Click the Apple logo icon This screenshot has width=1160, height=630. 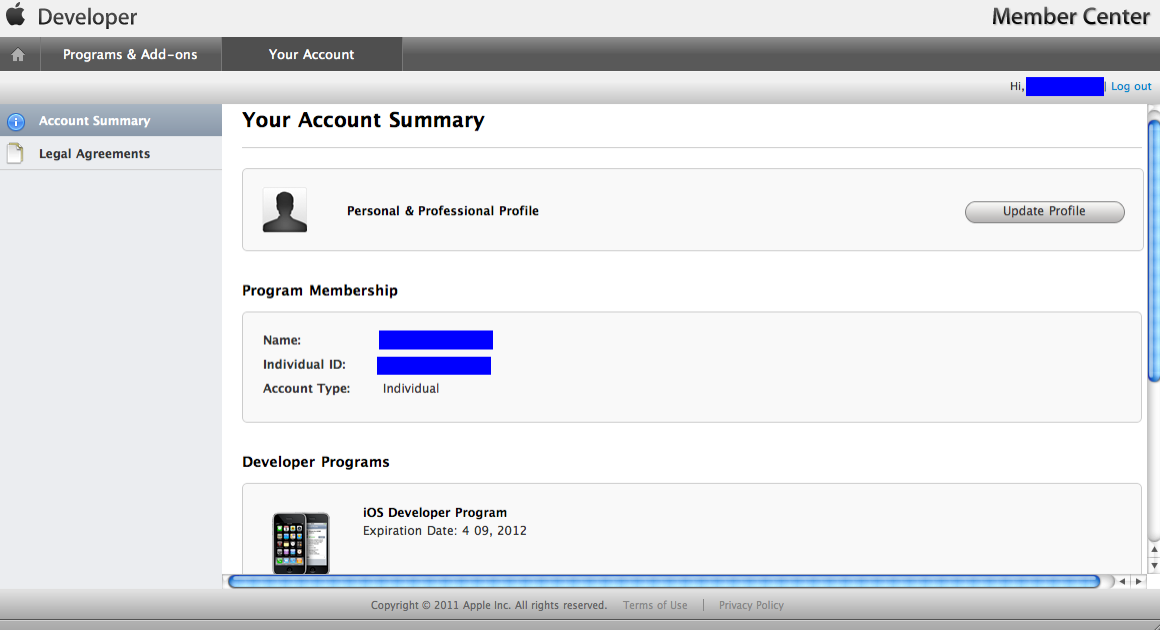point(16,14)
